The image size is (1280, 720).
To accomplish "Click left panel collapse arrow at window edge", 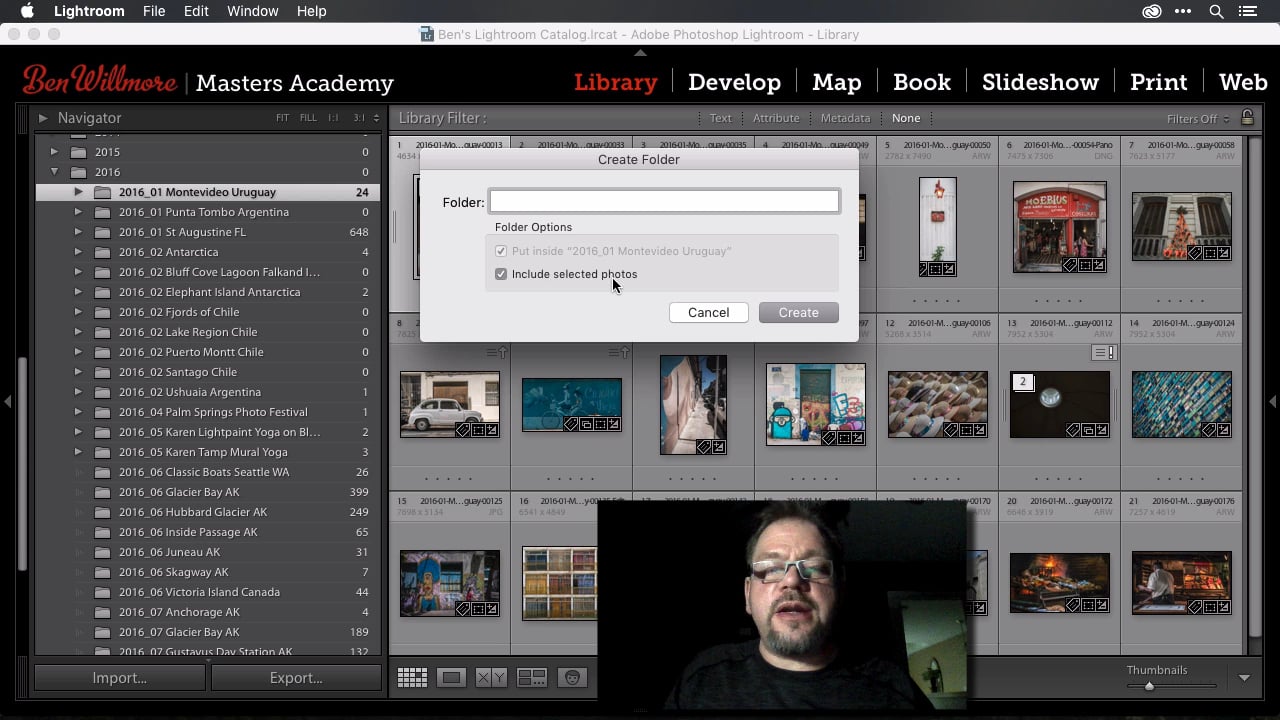I will (7, 401).
